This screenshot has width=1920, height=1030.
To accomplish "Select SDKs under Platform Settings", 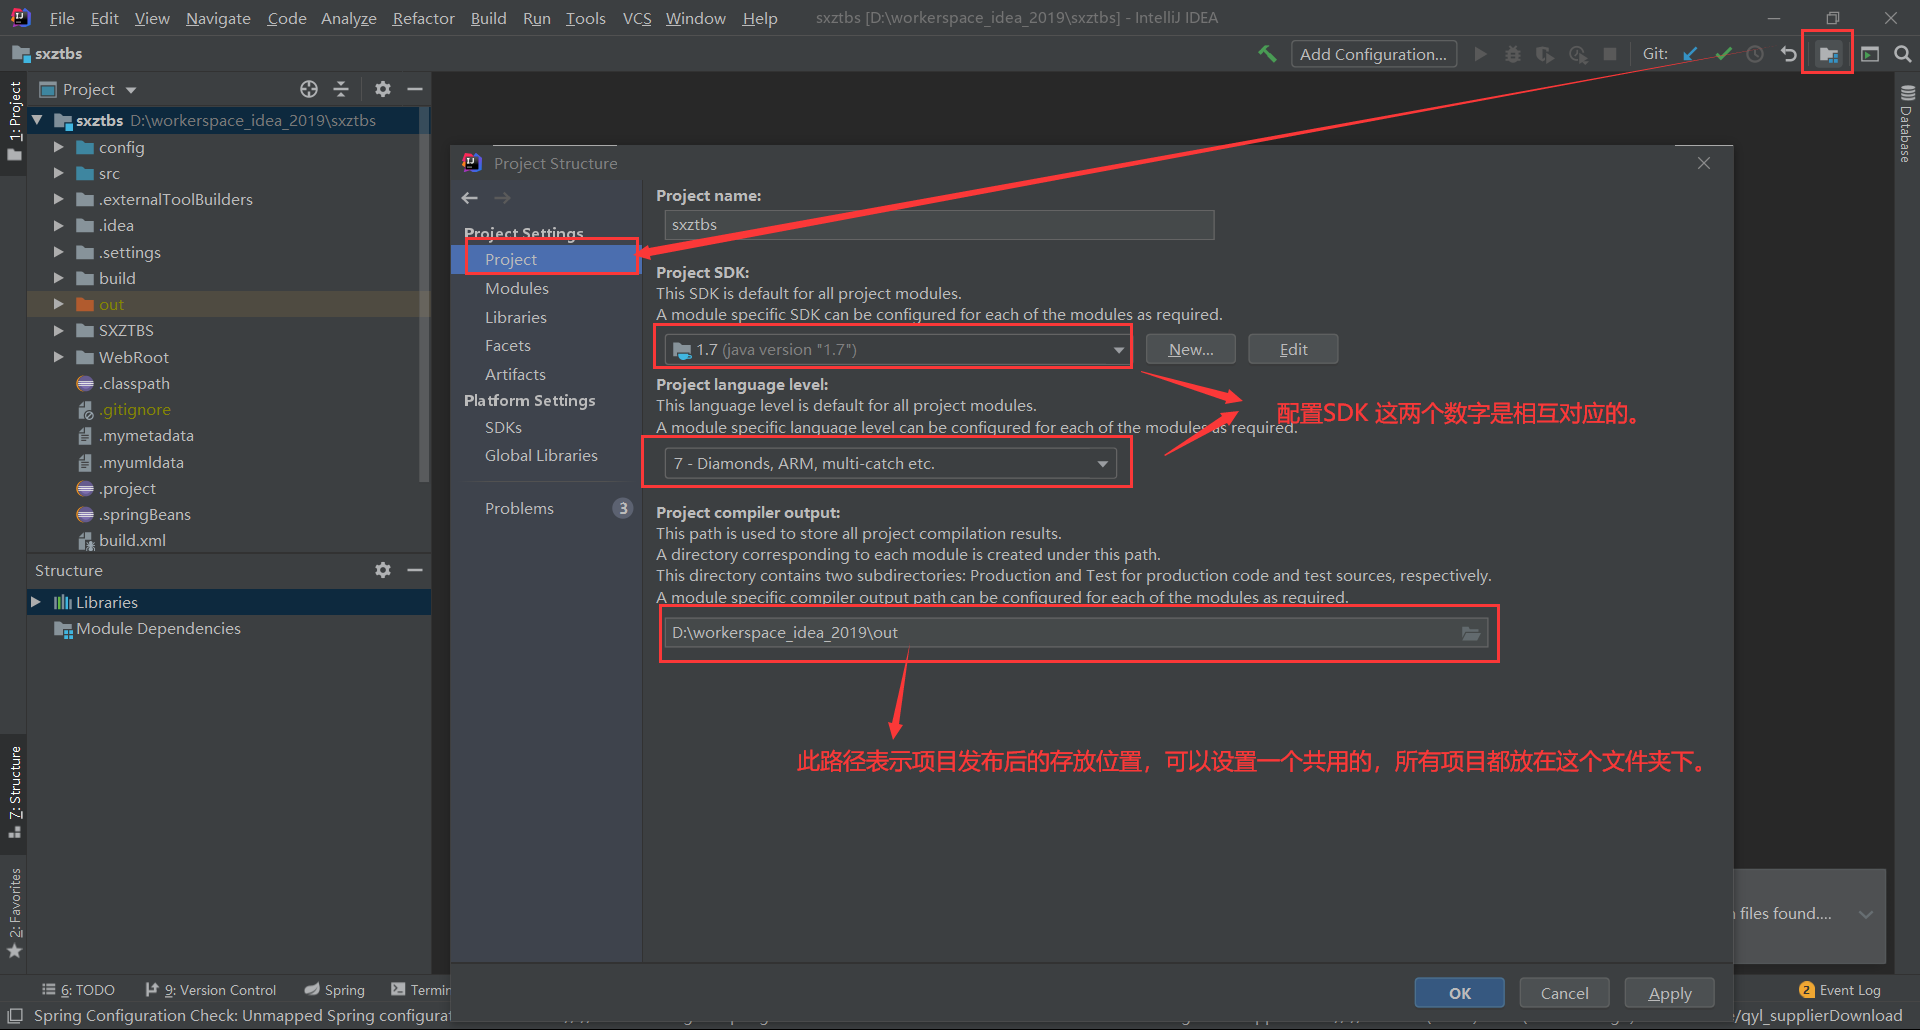I will (x=503, y=427).
